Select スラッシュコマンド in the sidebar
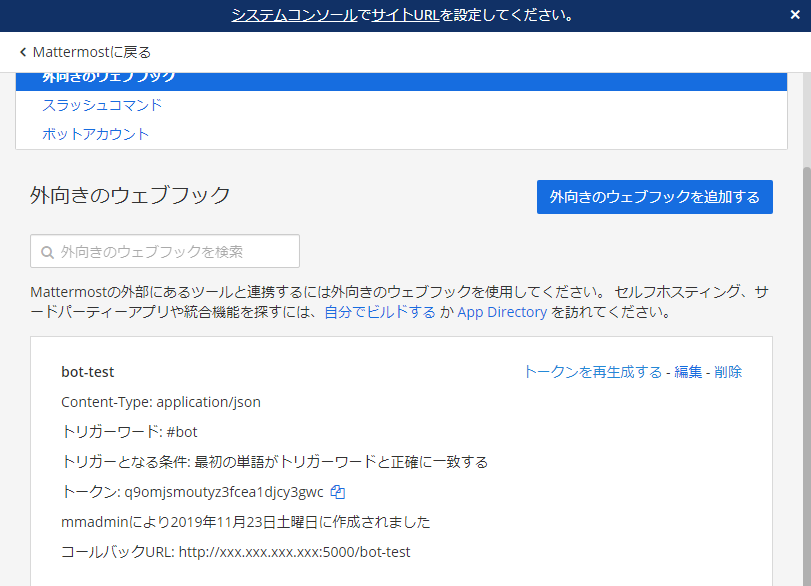This screenshot has width=811, height=586. pyautogui.click(x=104, y=105)
